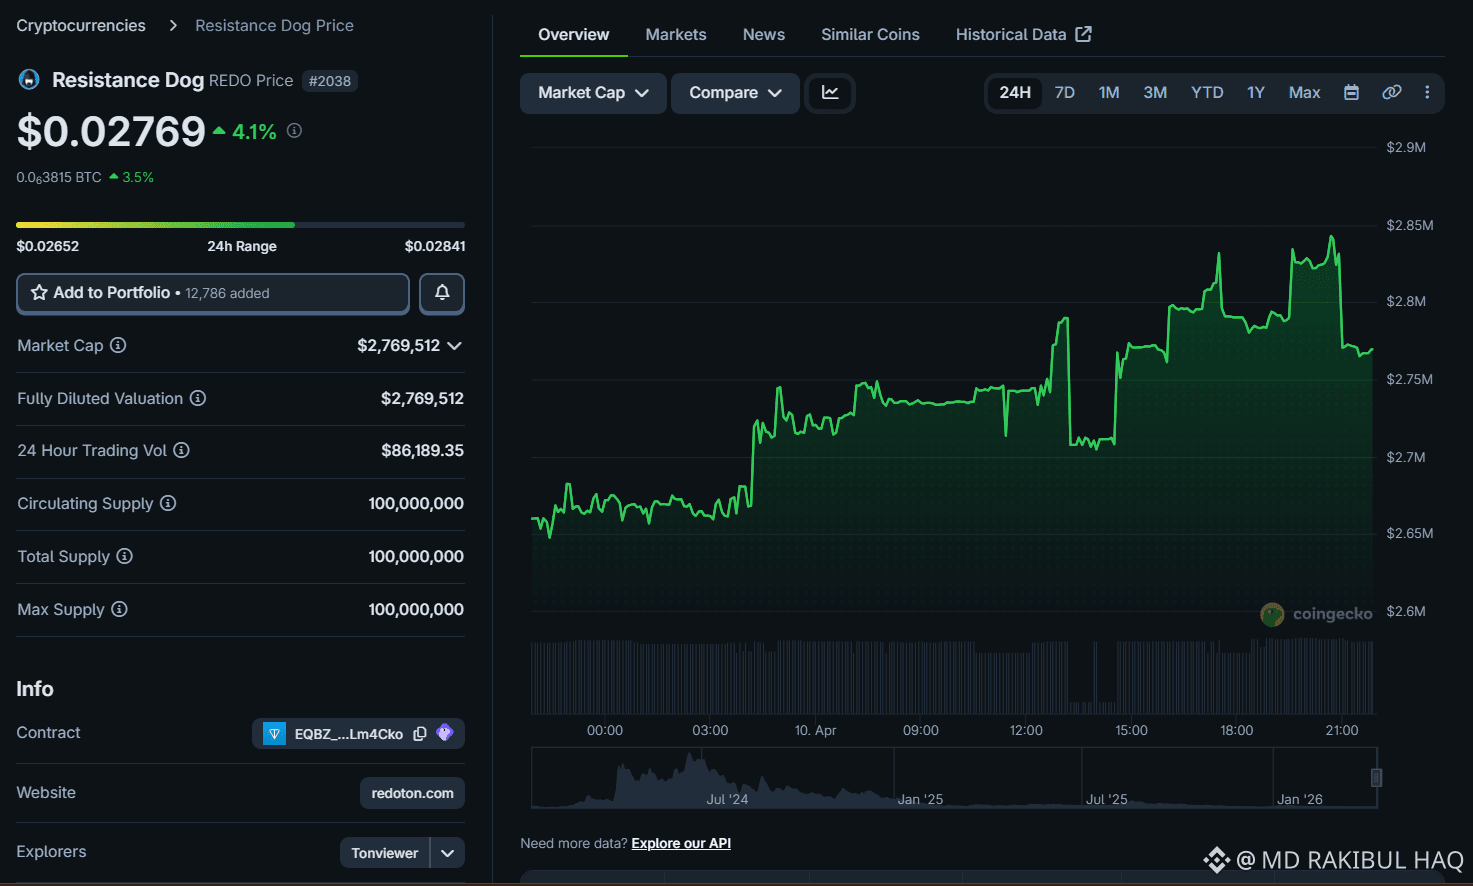Select the 3M time range

click(x=1155, y=93)
